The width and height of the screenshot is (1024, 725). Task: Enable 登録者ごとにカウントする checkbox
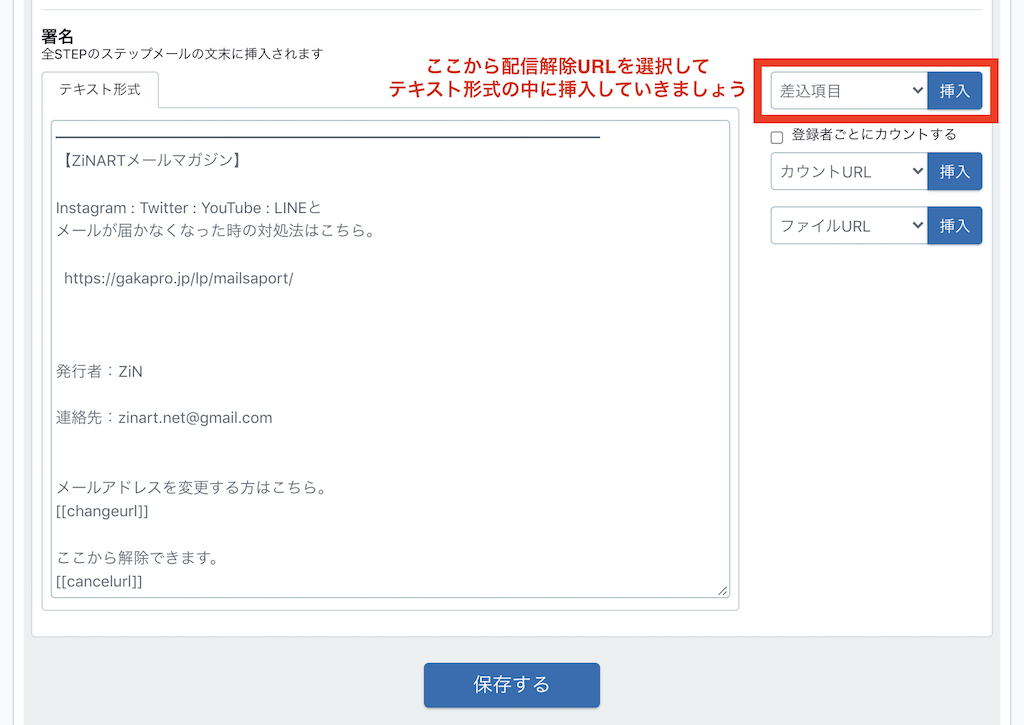click(x=777, y=137)
